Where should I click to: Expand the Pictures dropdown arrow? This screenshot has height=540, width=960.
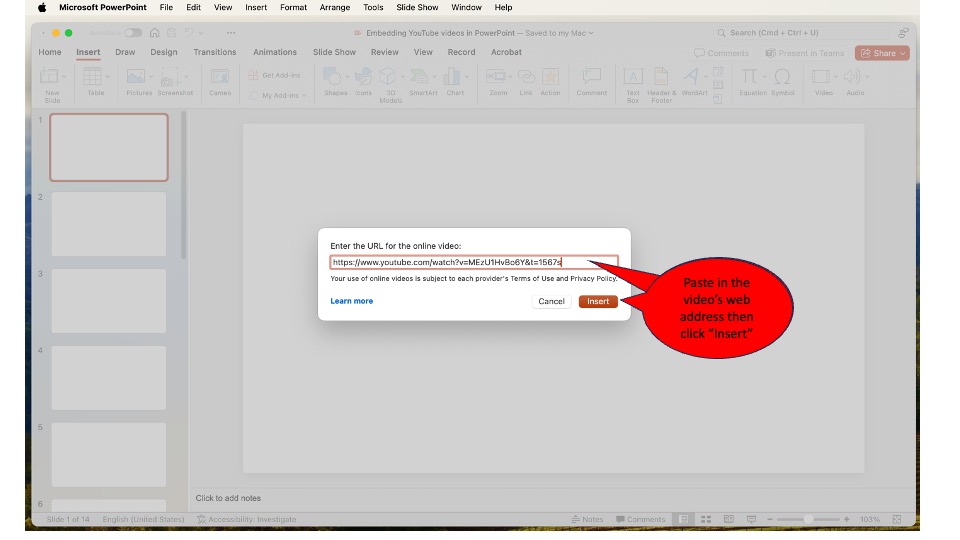(x=151, y=77)
